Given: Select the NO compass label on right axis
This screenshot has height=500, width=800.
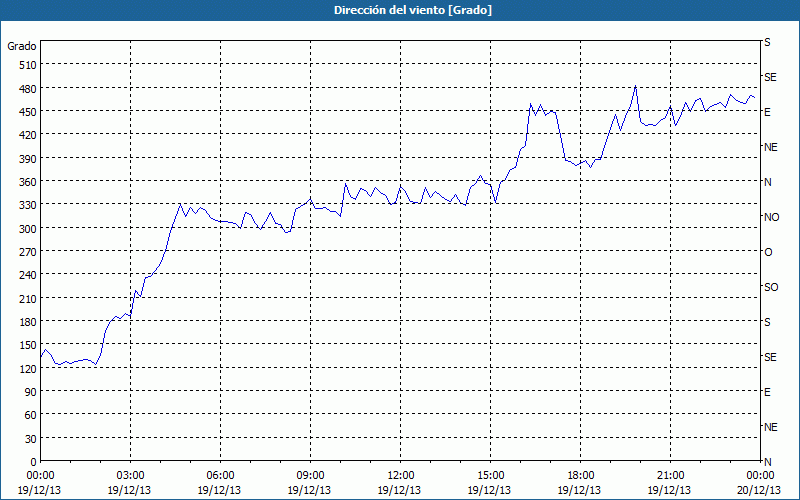Looking at the screenshot, I should pos(771,217).
